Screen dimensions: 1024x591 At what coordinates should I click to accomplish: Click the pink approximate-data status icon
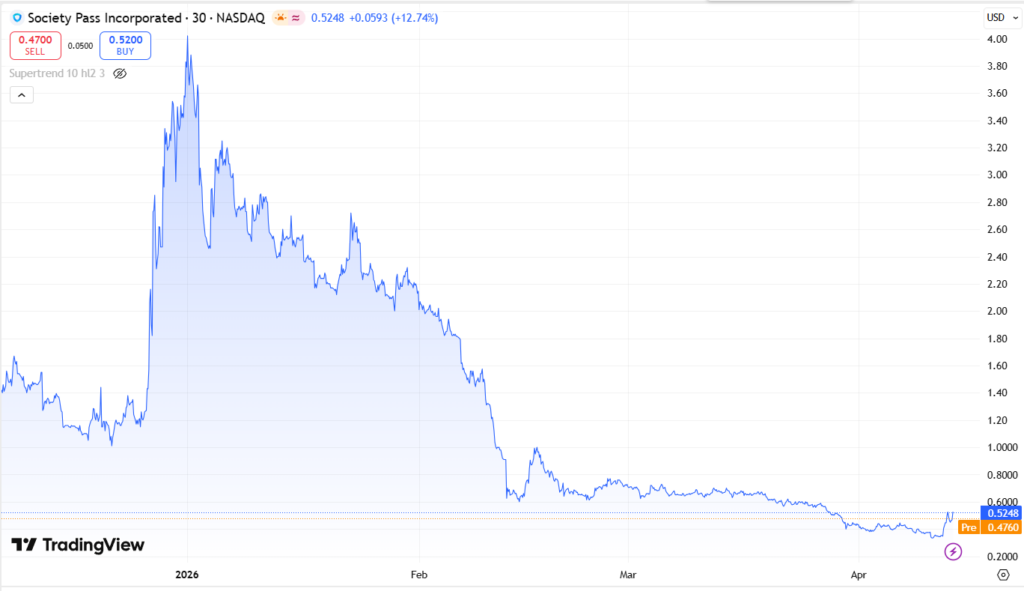tap(296, 18)
